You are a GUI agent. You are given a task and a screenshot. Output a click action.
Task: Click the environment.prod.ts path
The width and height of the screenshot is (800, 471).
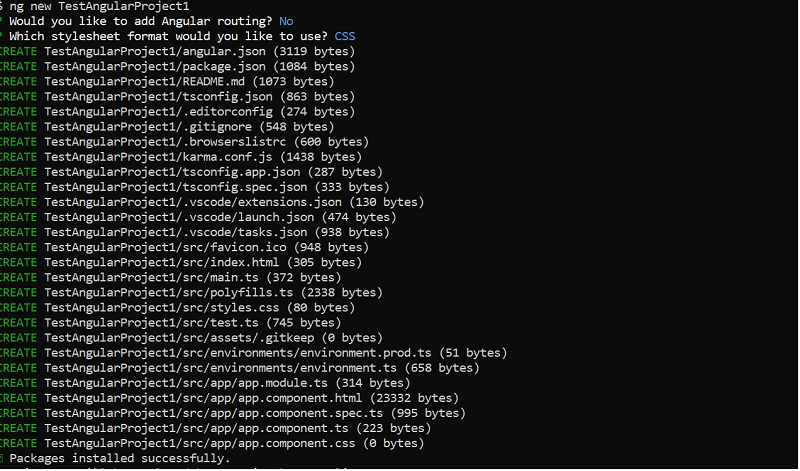pos(238,353)
